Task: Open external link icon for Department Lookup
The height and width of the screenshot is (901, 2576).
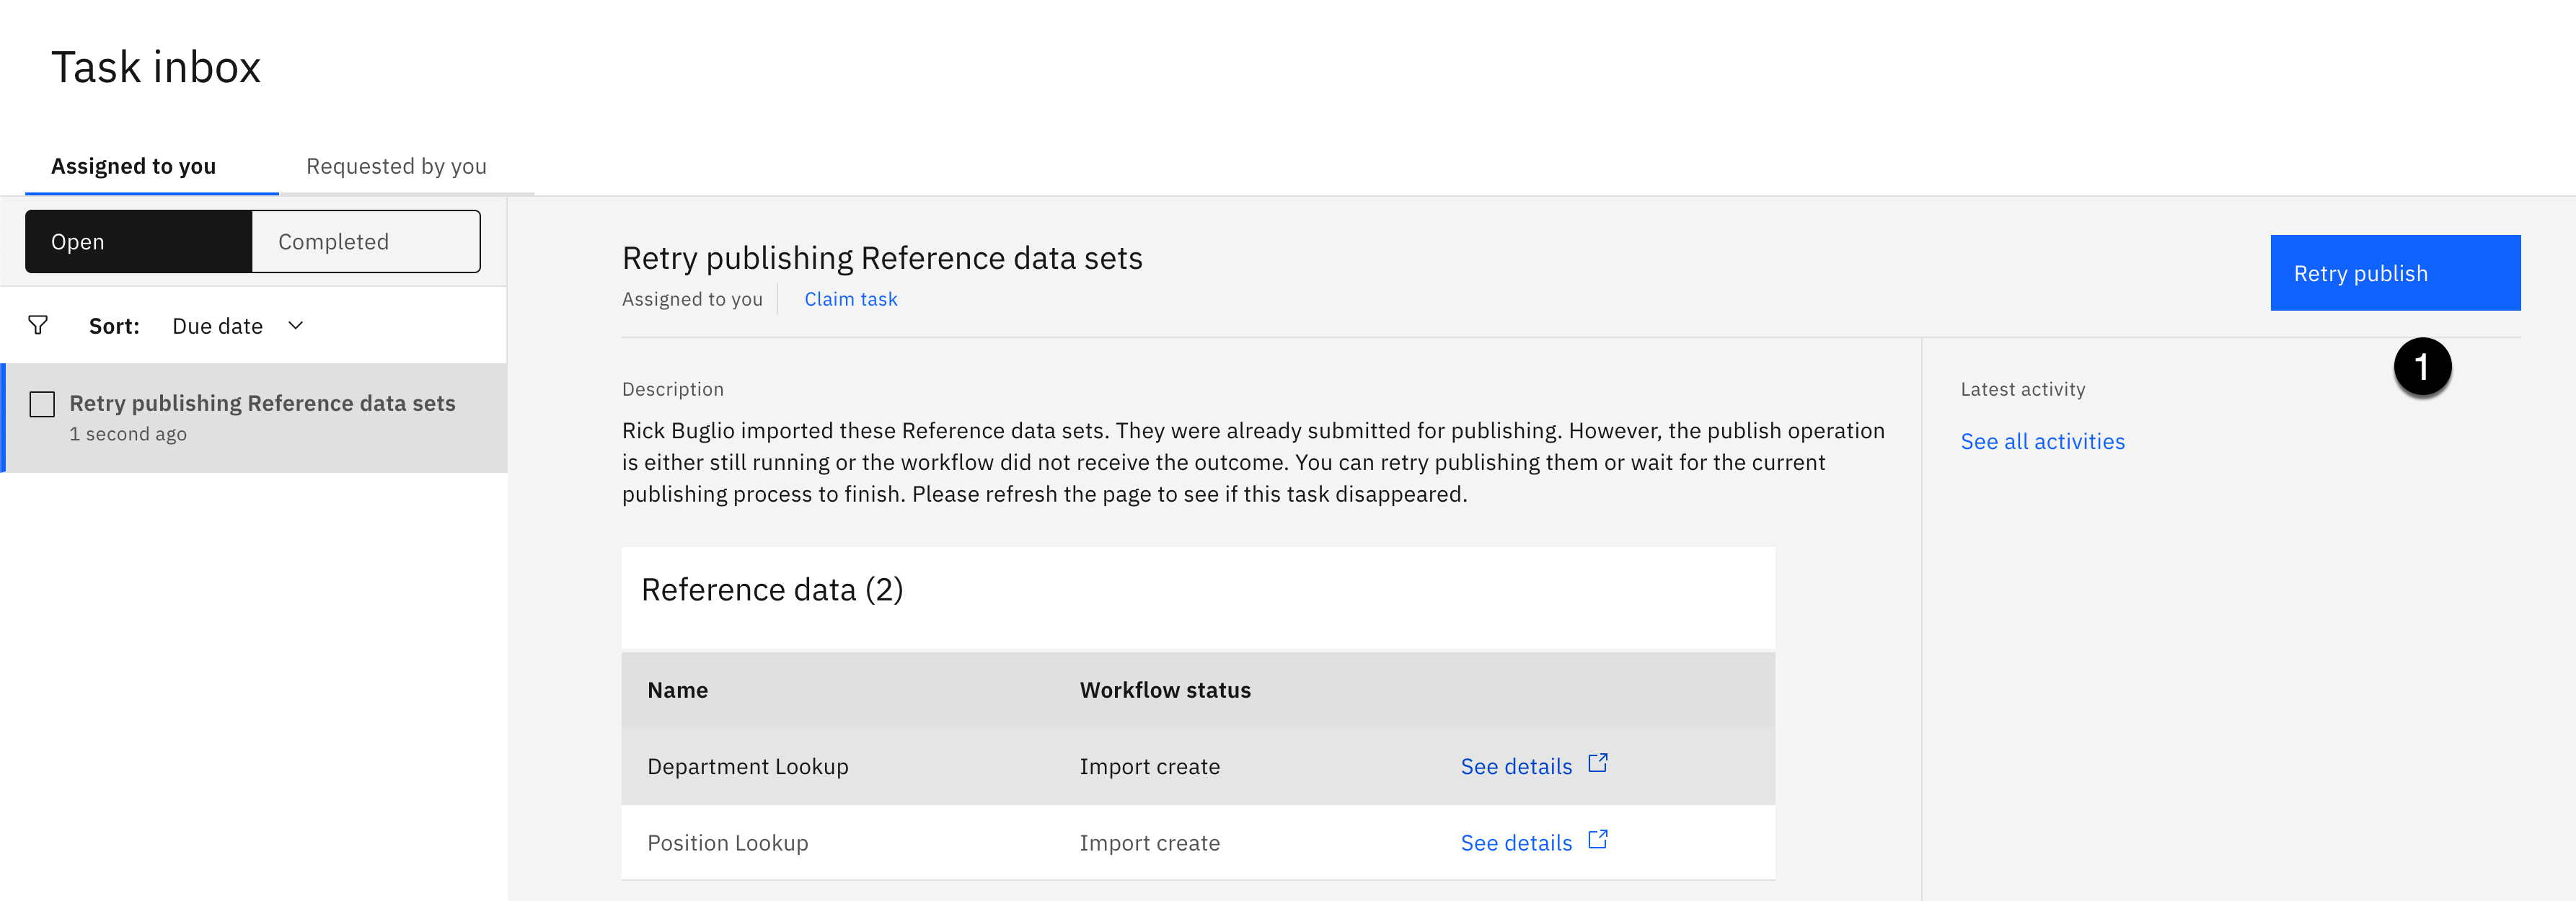Action: 1598,763
